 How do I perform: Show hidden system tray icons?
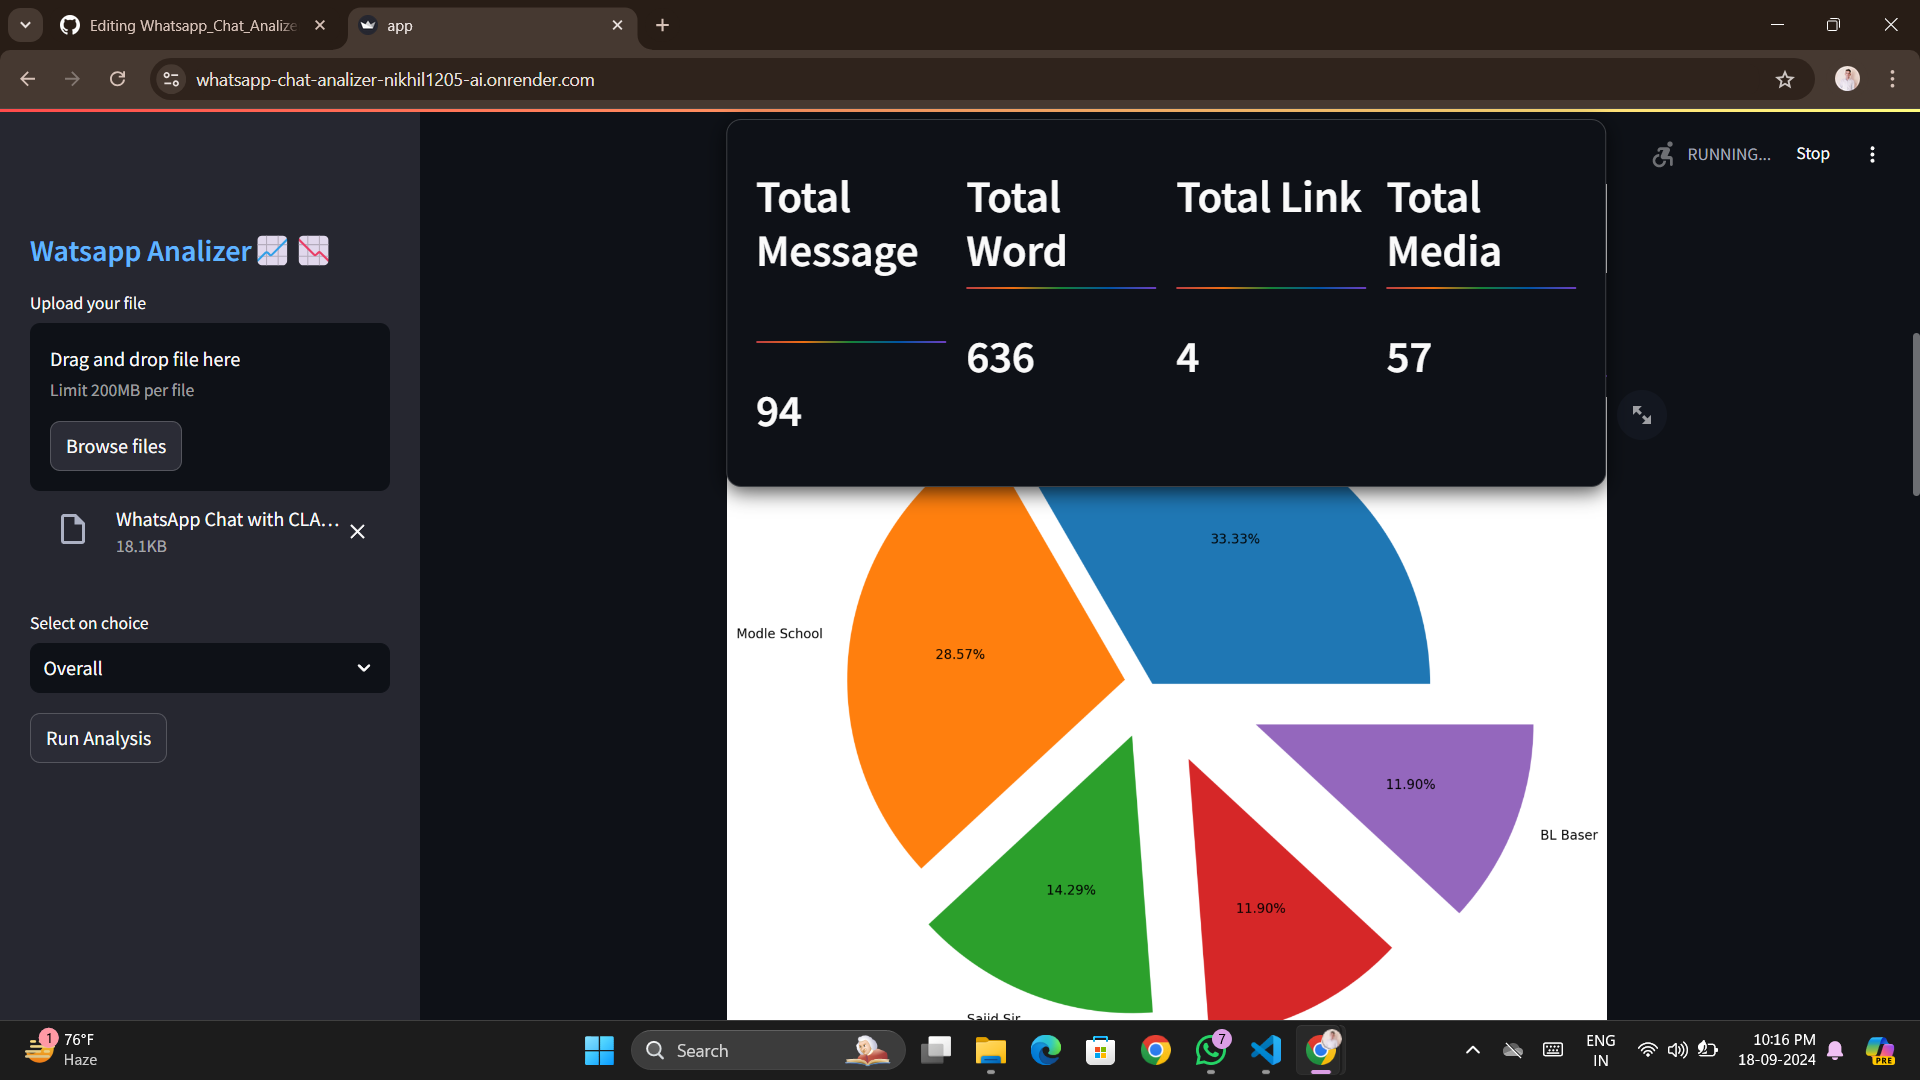click(x=1472, y=1050)
